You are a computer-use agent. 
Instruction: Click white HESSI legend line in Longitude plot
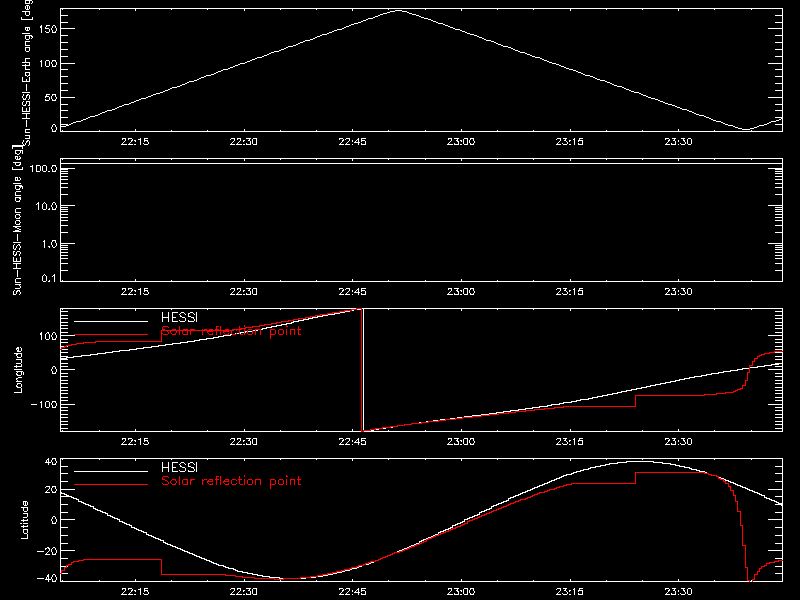pos(111,321)
